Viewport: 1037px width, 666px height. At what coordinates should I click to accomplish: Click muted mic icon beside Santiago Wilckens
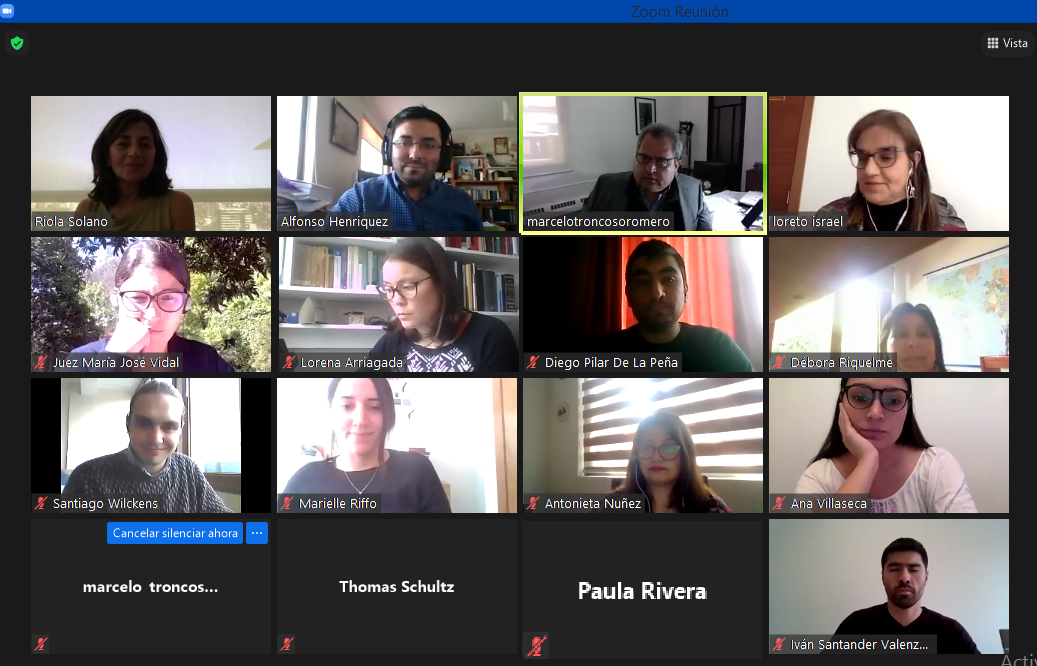click(41, 503)
